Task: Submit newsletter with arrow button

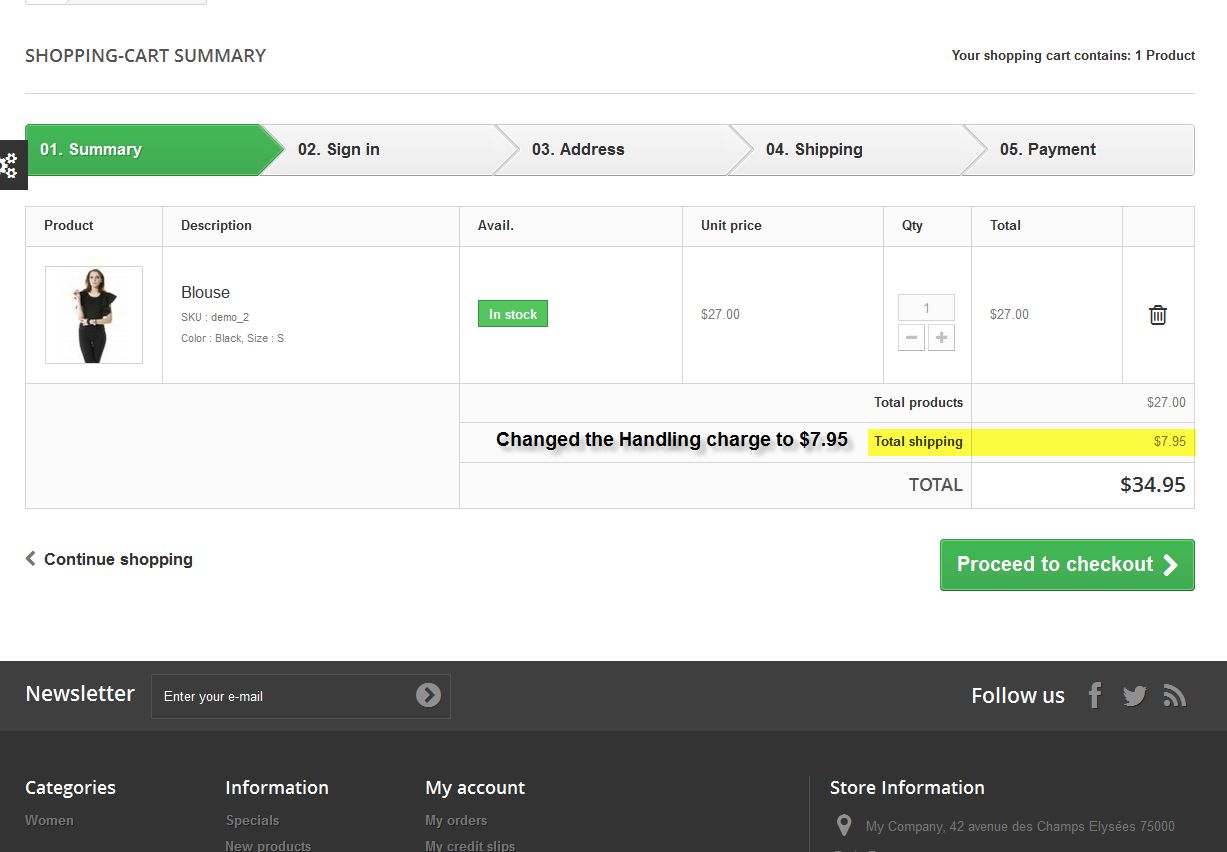Action: point(428,695)
